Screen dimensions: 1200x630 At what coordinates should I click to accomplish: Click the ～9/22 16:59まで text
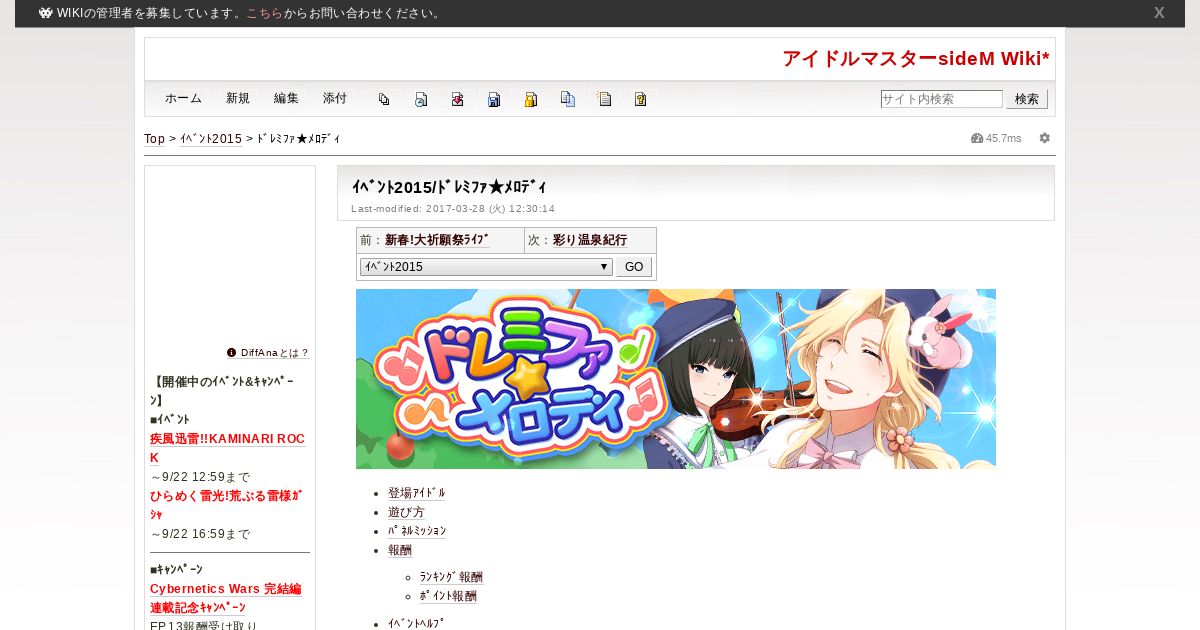tap(200, 534)
